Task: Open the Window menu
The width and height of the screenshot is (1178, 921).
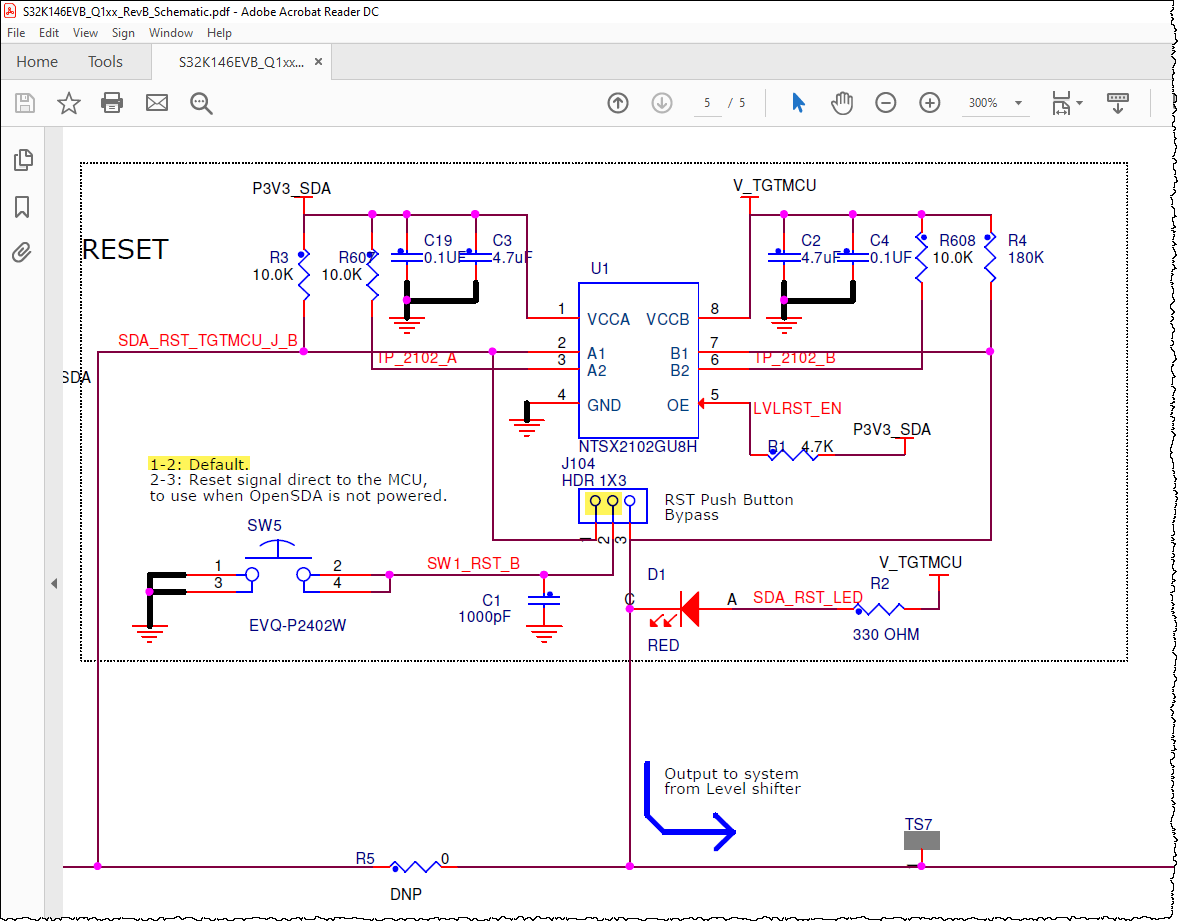Action: coord(170,32)
